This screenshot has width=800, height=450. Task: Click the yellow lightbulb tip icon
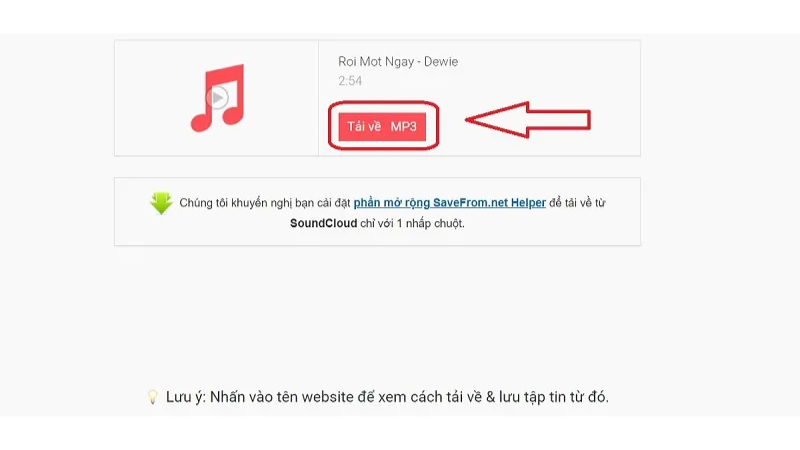[153, 397]
